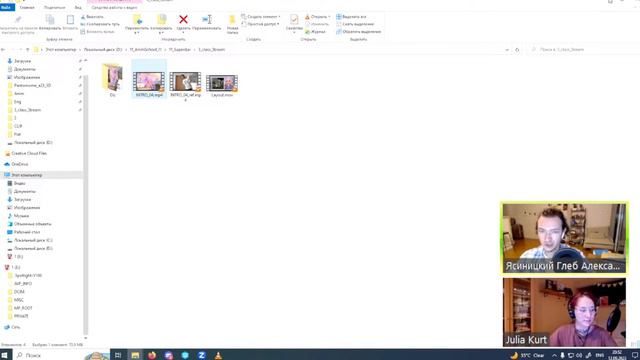Open Creative Cloud Files in the sidebar

29,153
